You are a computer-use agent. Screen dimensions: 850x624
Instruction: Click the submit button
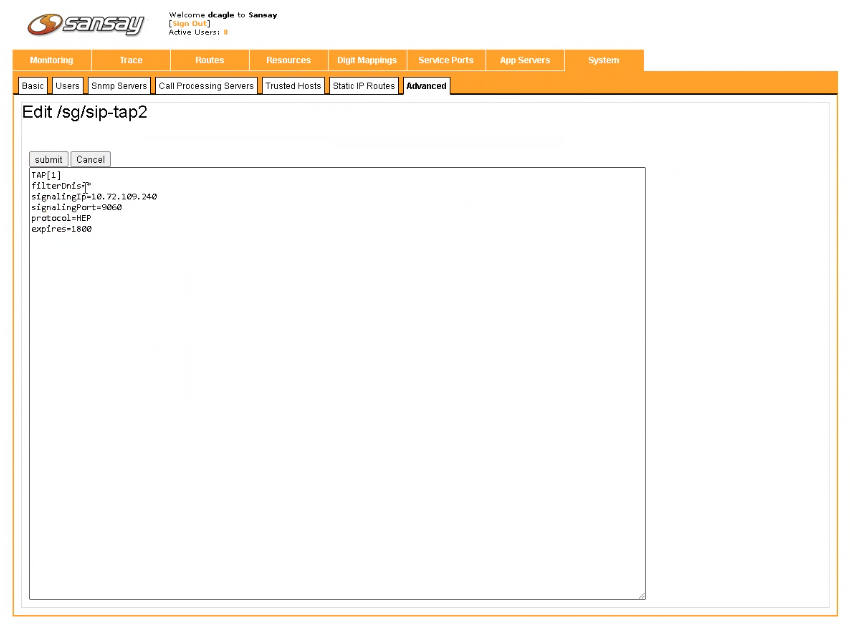(47, 159)
